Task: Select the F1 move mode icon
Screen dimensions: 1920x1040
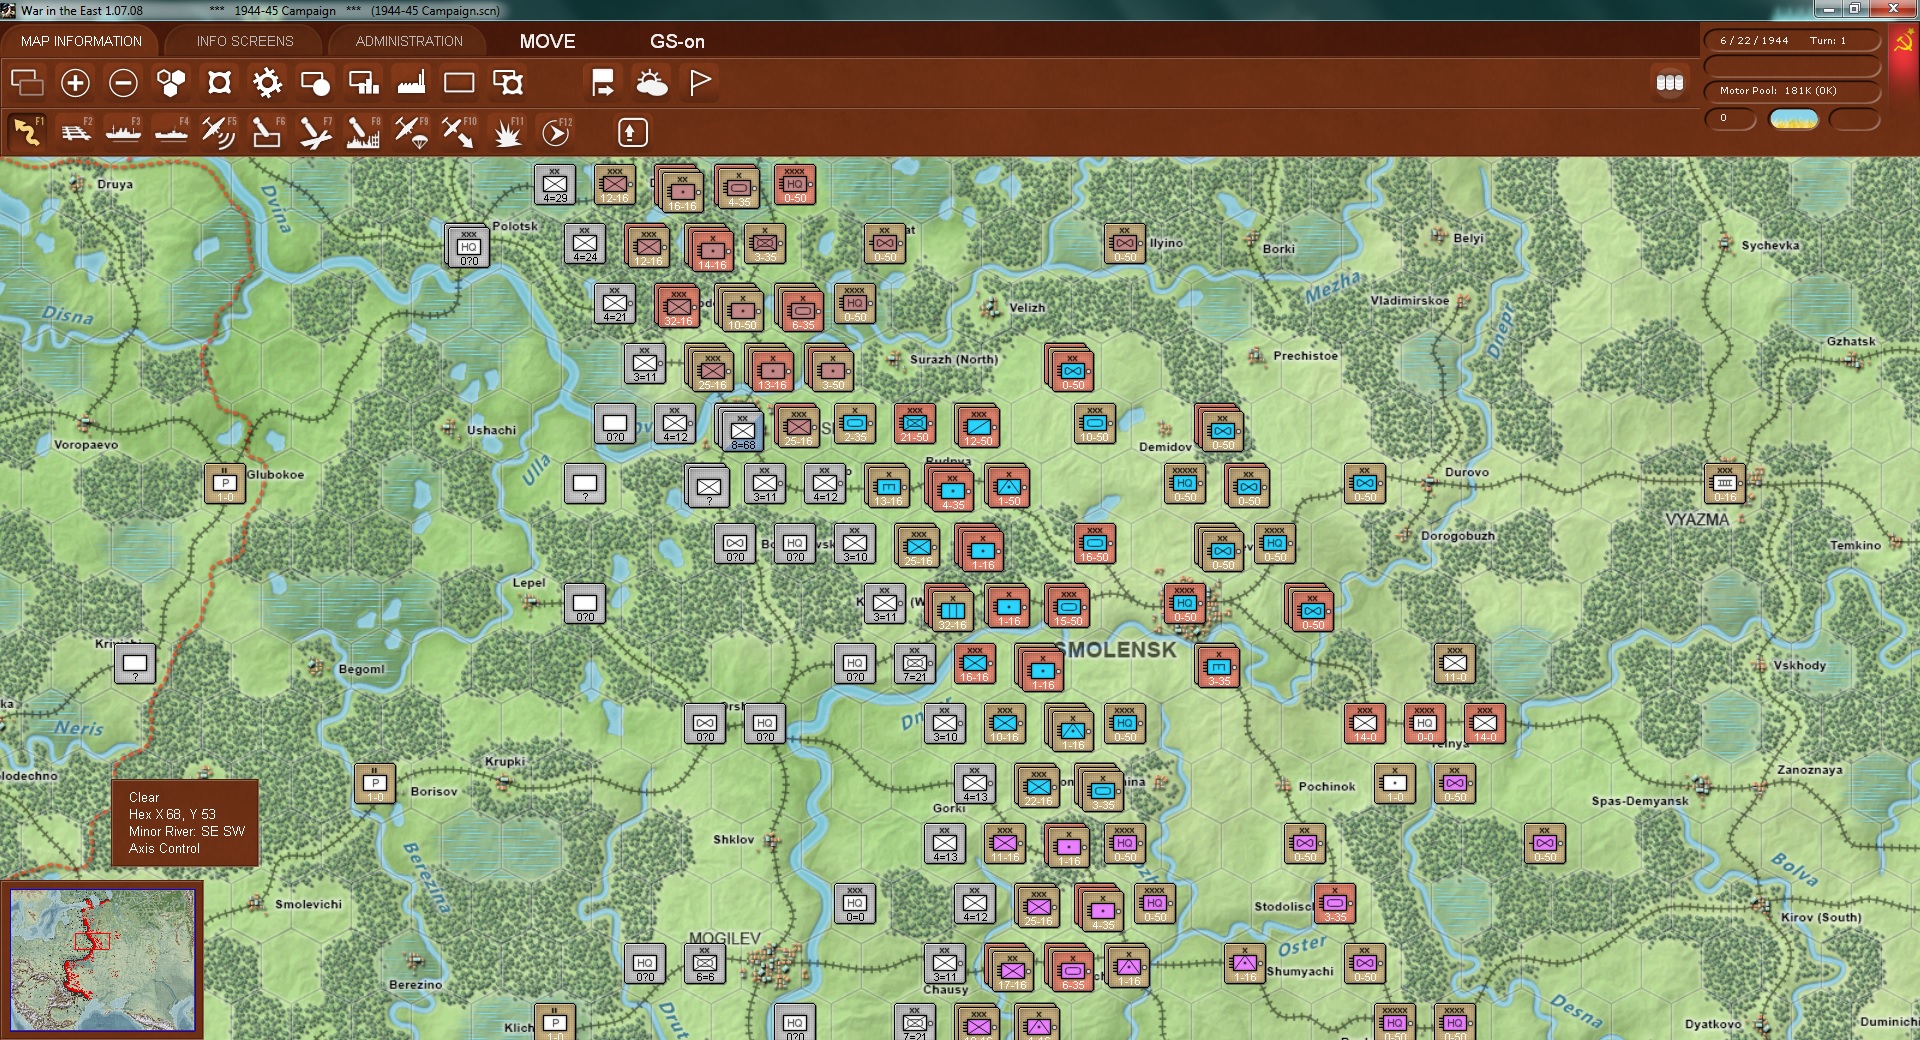Action: pos(27,132)
